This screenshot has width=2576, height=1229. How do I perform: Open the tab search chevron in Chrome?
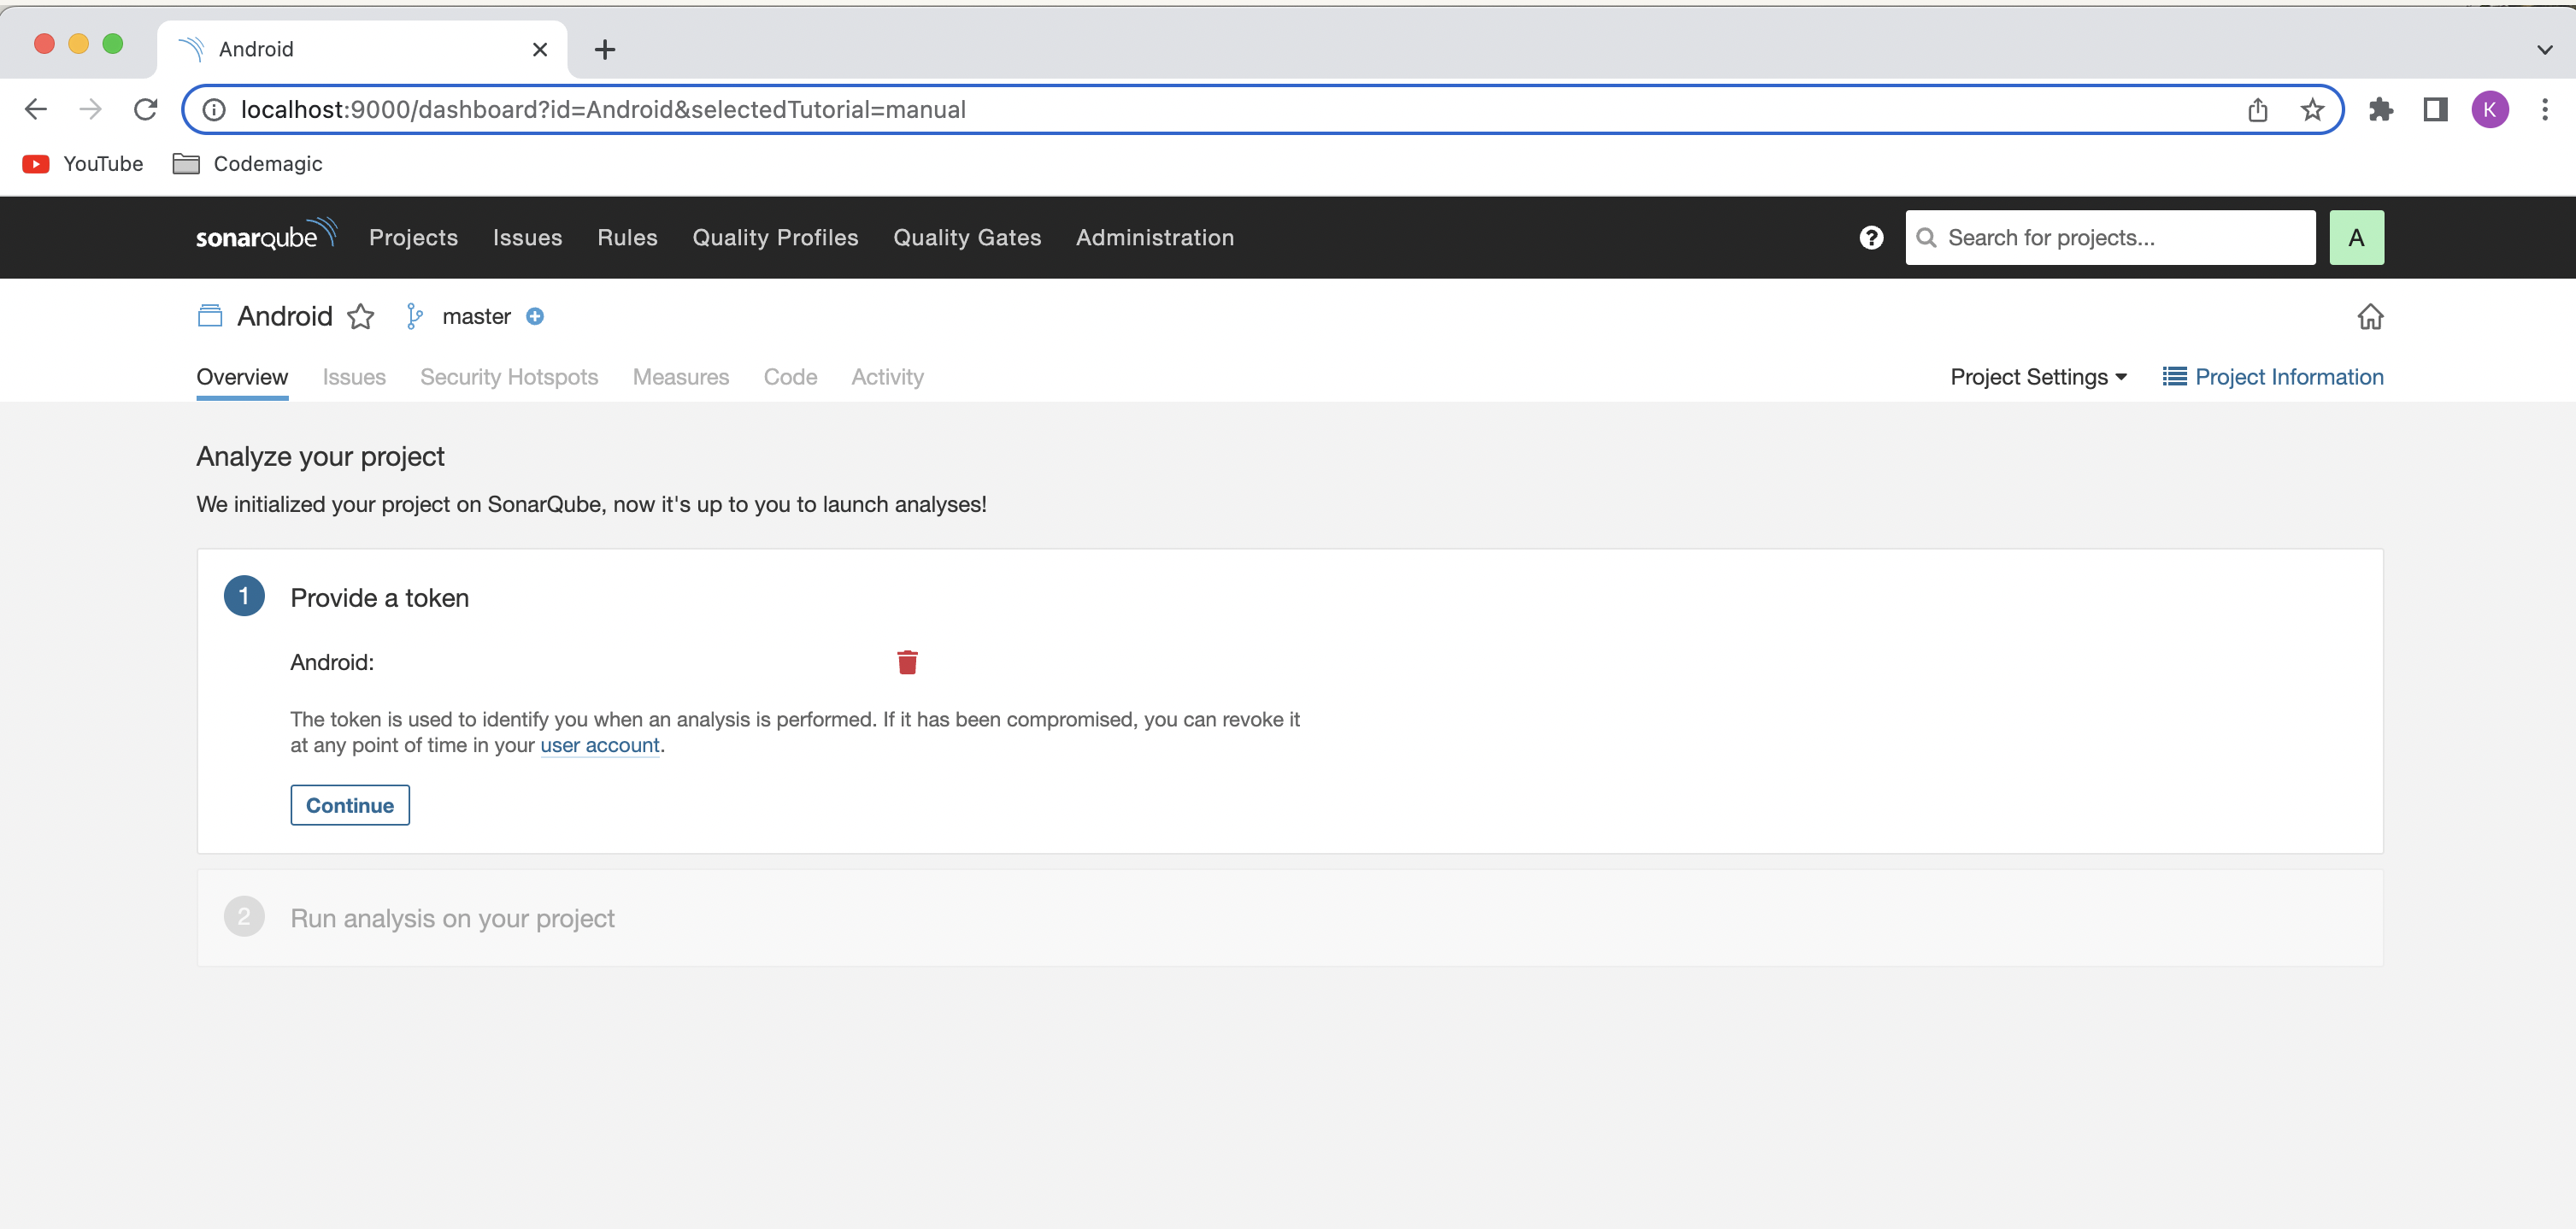pyautogui.click(x=2544, y=49)
